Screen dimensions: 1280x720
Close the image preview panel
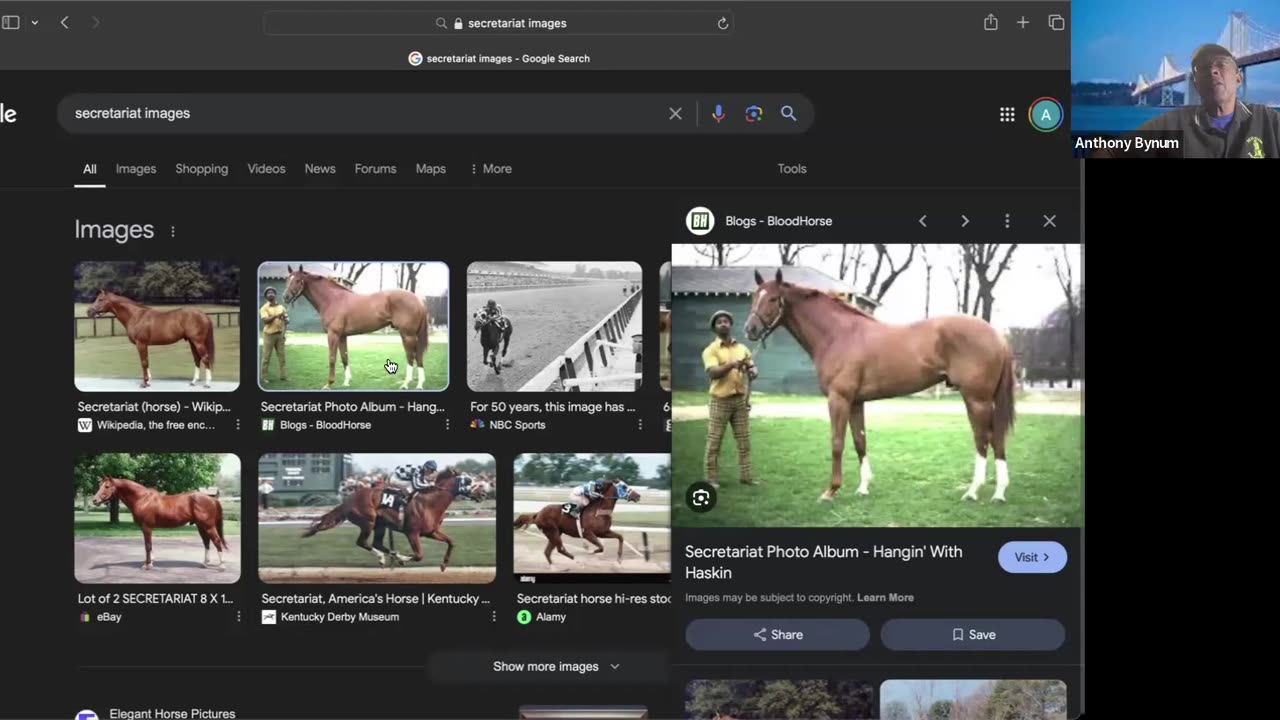1049,221
